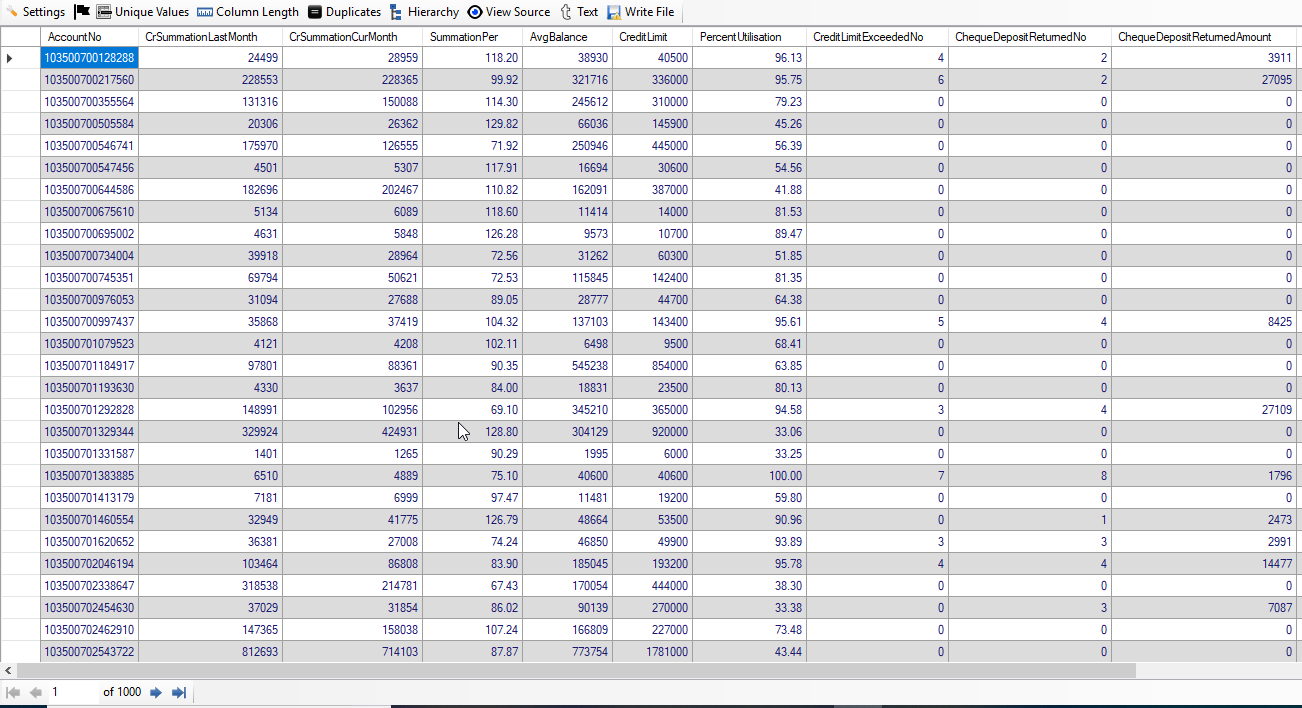This screenshot has height=708, width=1302.
Task: Go to the next page arrow
Action: (x=156, y=692)
